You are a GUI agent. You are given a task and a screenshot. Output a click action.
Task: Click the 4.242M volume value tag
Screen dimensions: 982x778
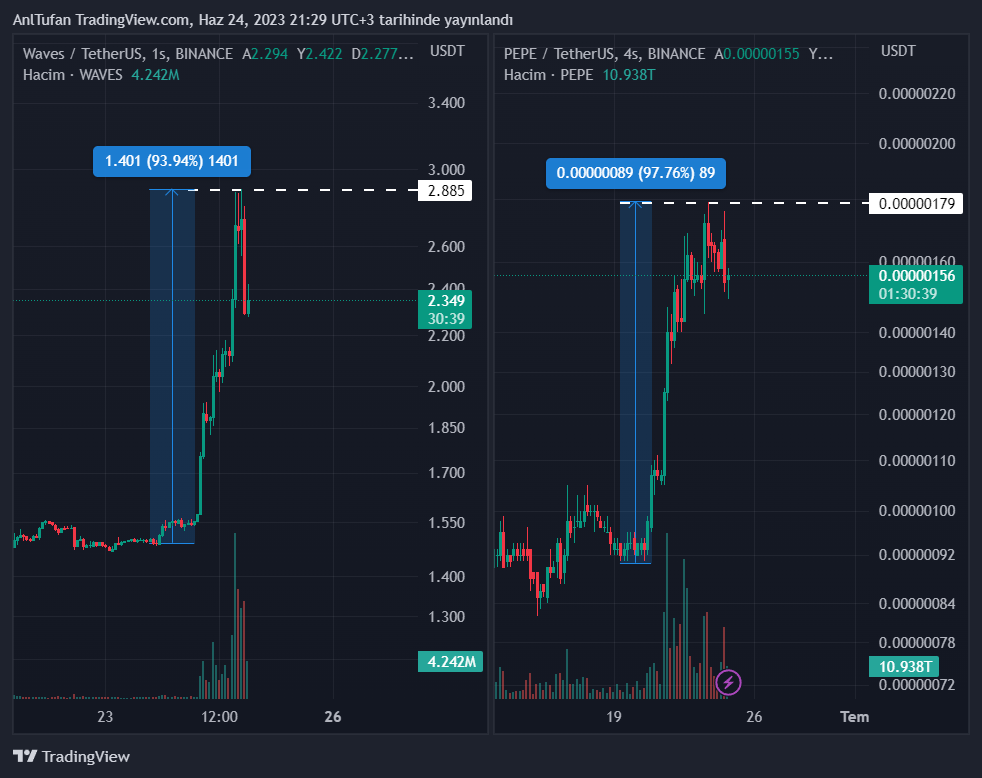click(449, 661)
